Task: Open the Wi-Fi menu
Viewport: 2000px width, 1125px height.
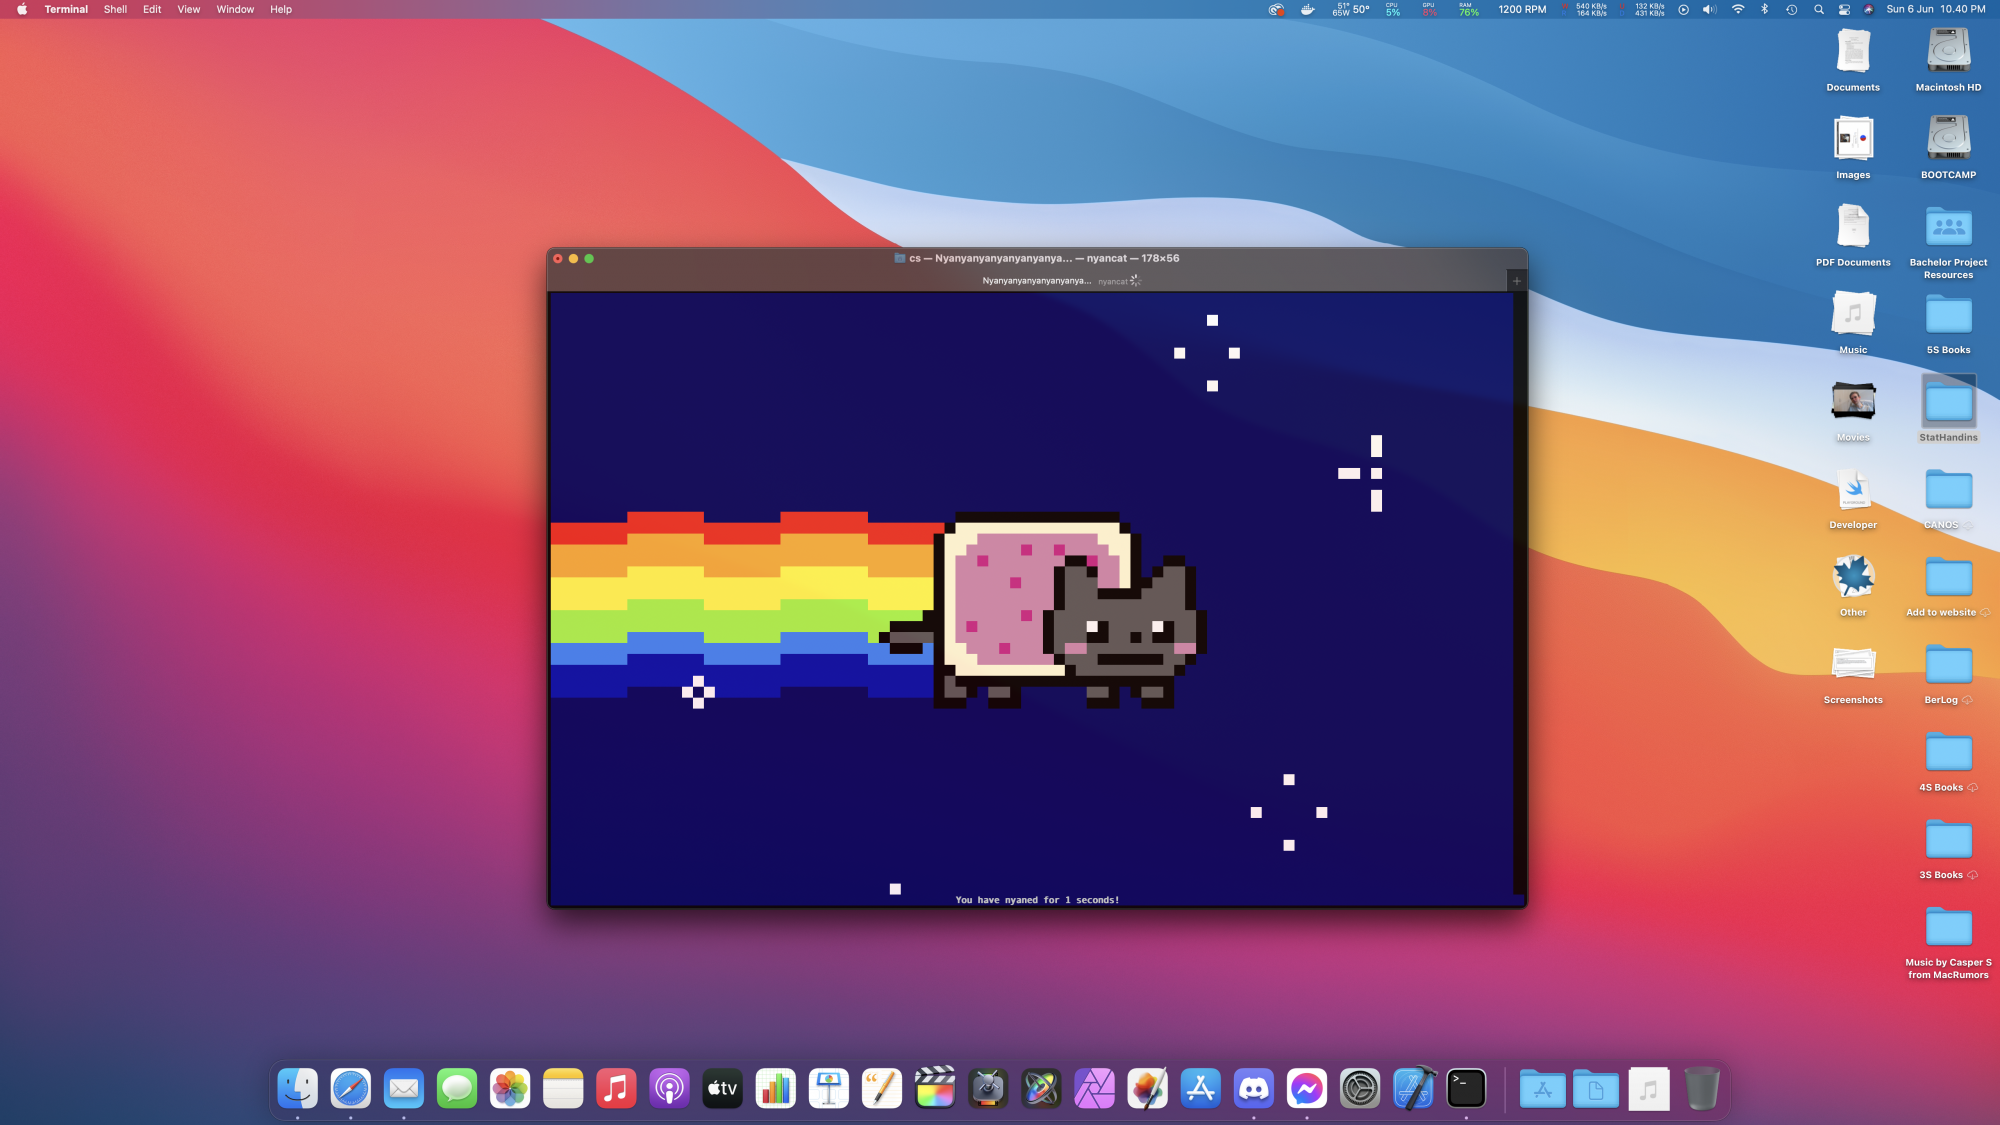Action: click(x=1738, y=9)
